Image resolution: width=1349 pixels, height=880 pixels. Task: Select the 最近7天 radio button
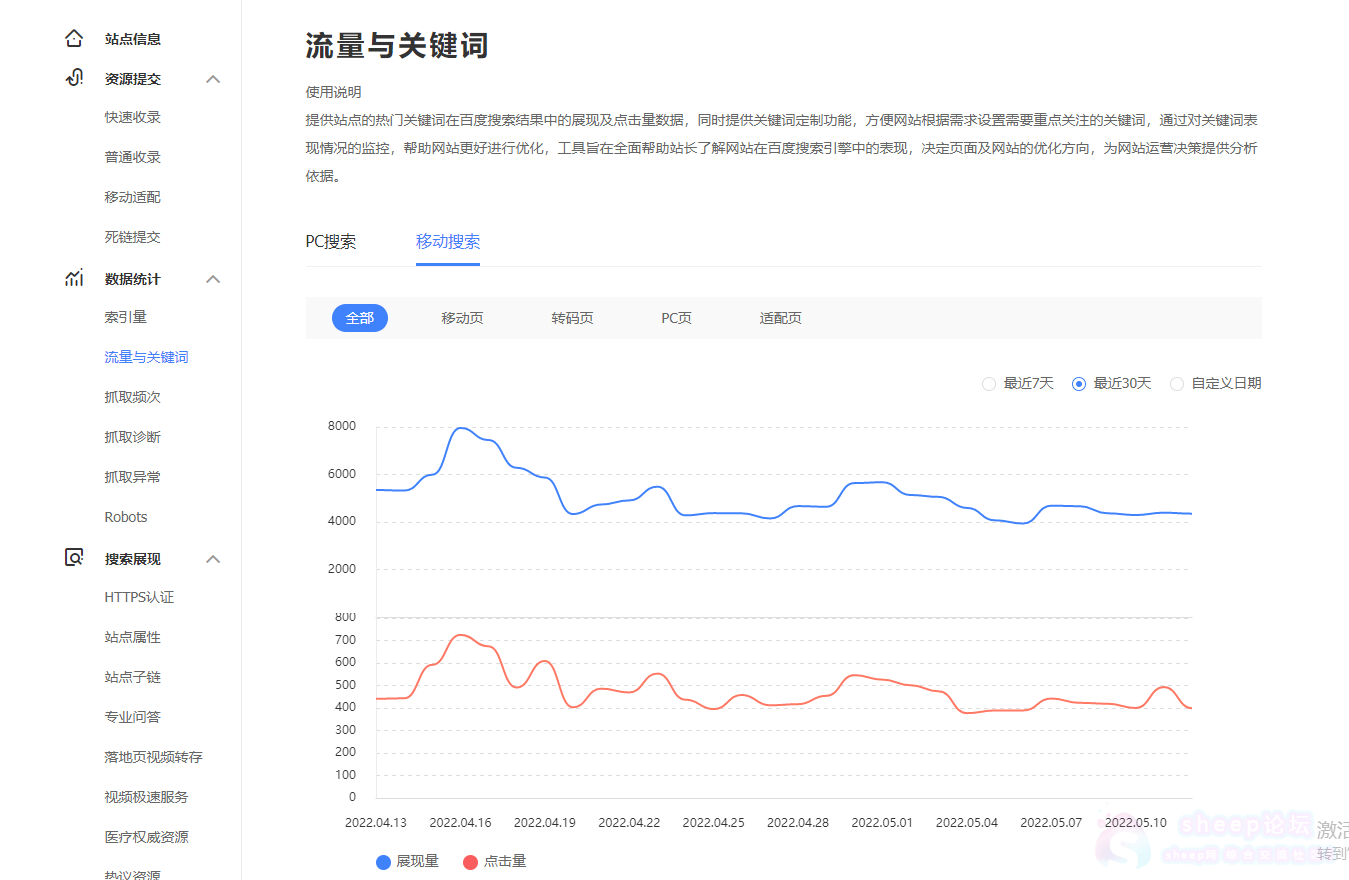(989, 383)
